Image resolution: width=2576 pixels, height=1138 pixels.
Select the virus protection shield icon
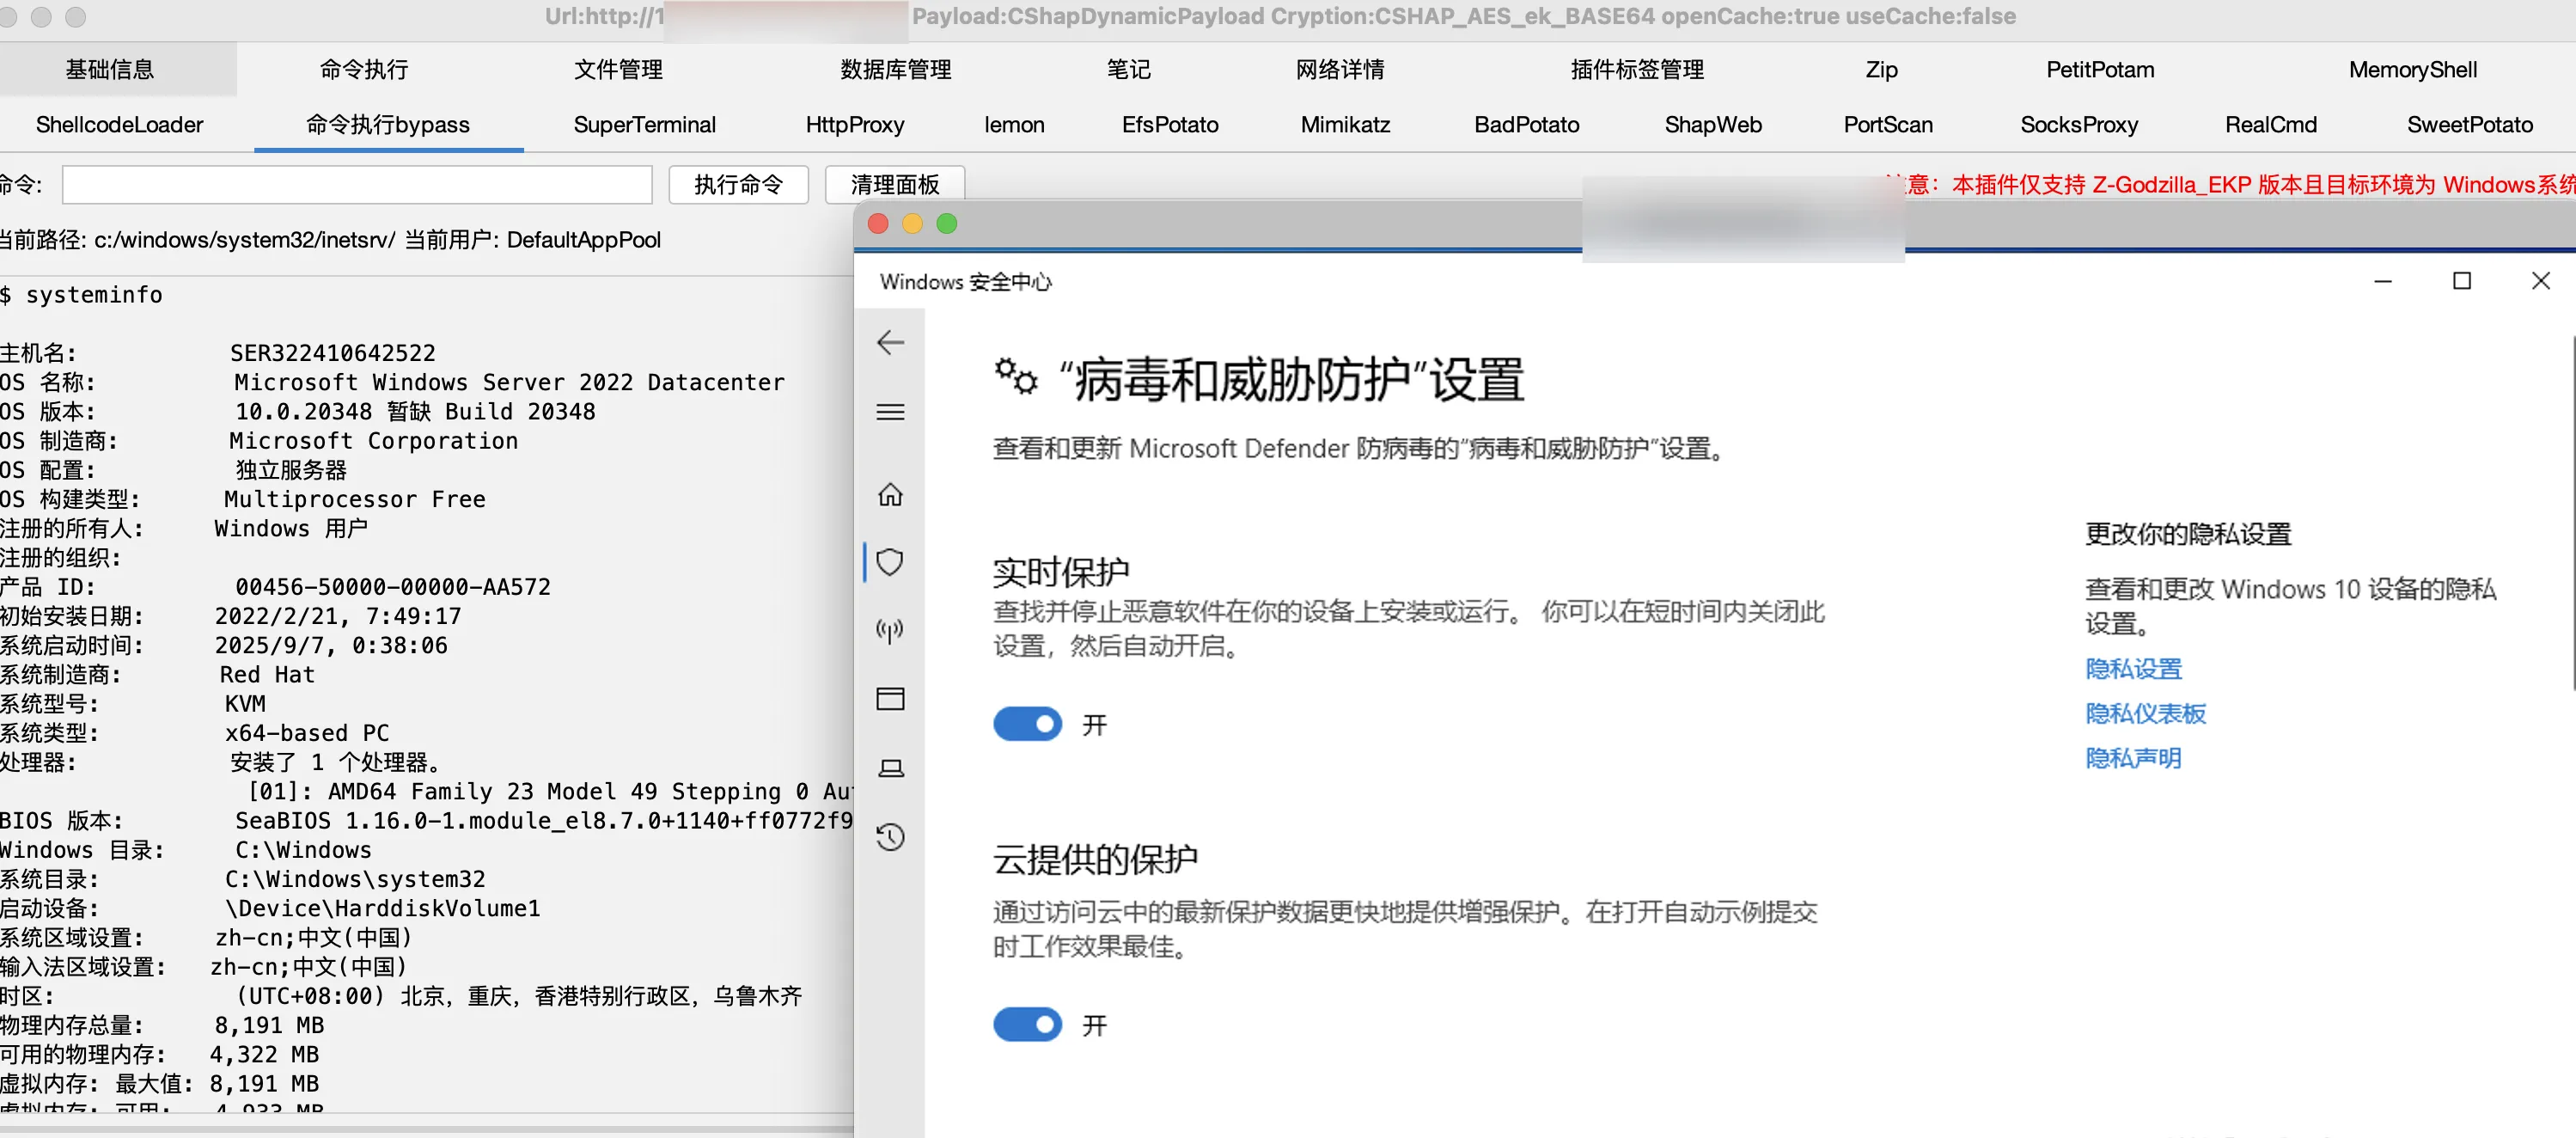890,562
